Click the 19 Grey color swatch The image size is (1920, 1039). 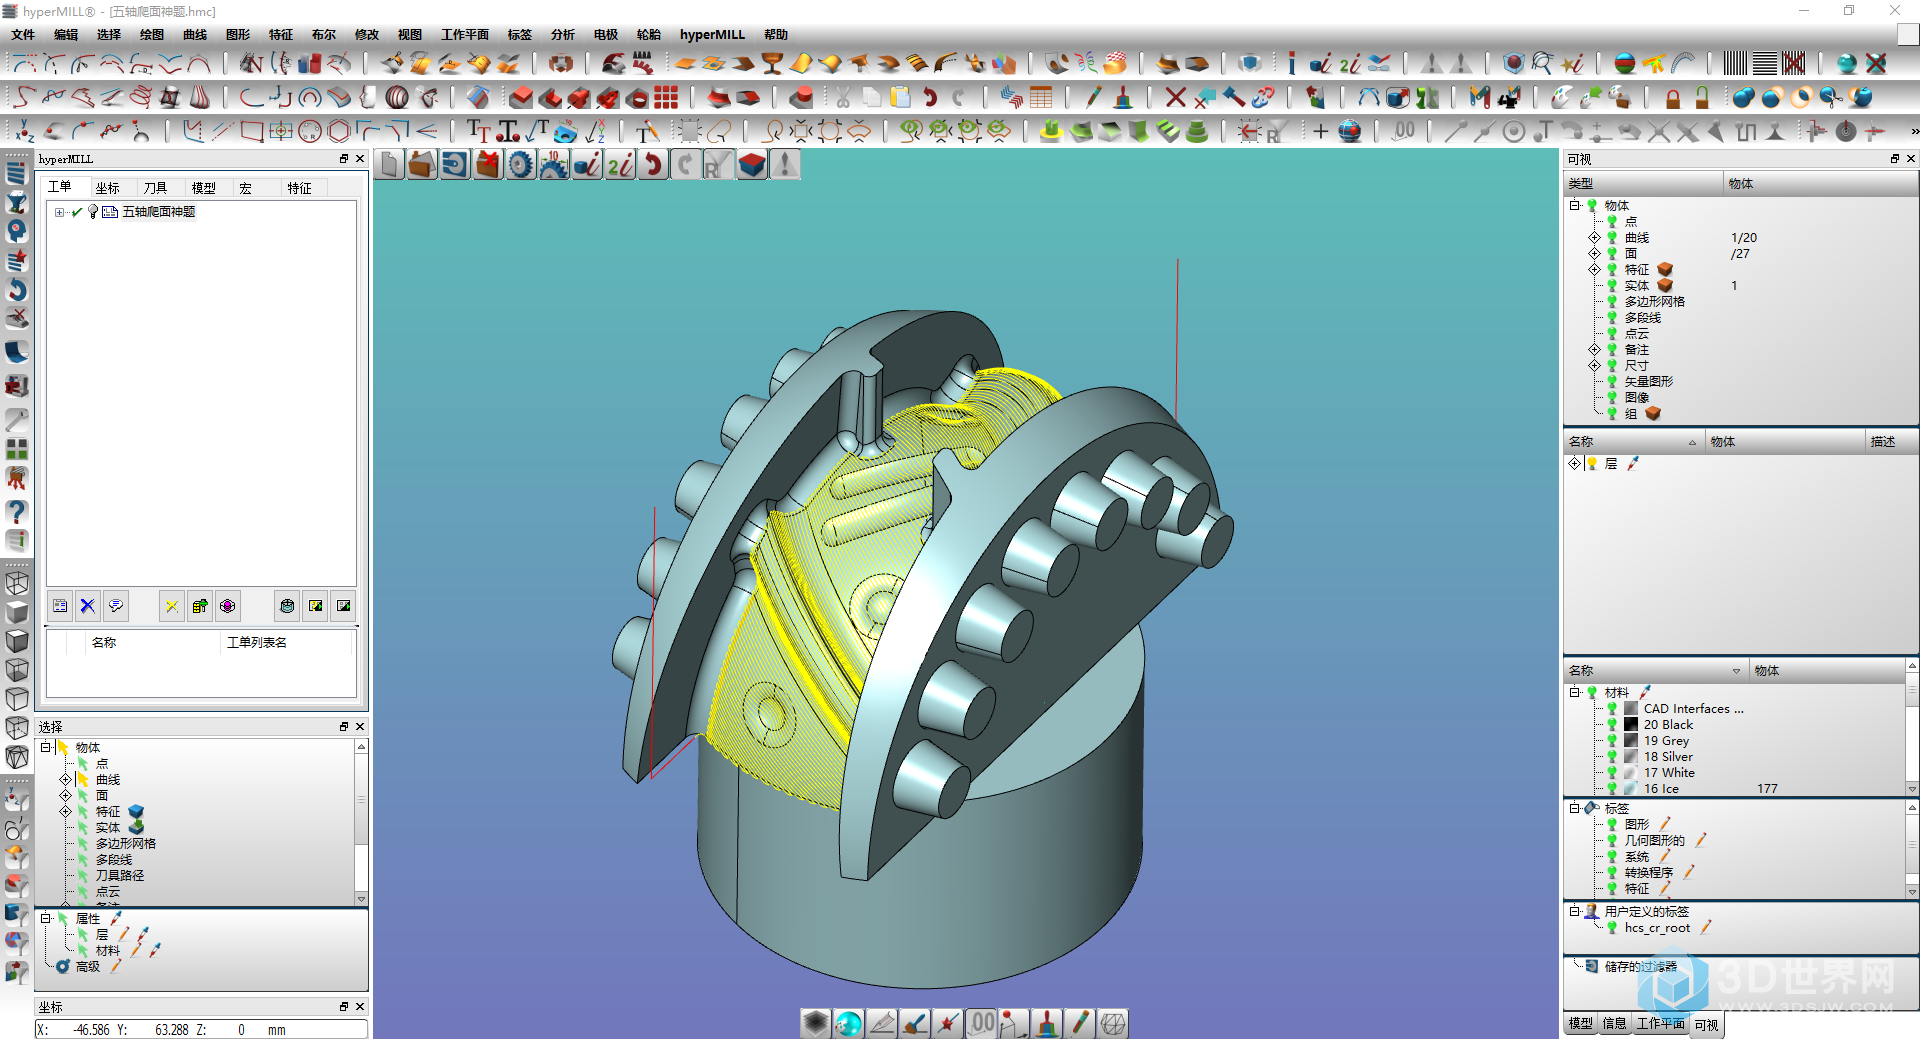[x=1631, y=740]
